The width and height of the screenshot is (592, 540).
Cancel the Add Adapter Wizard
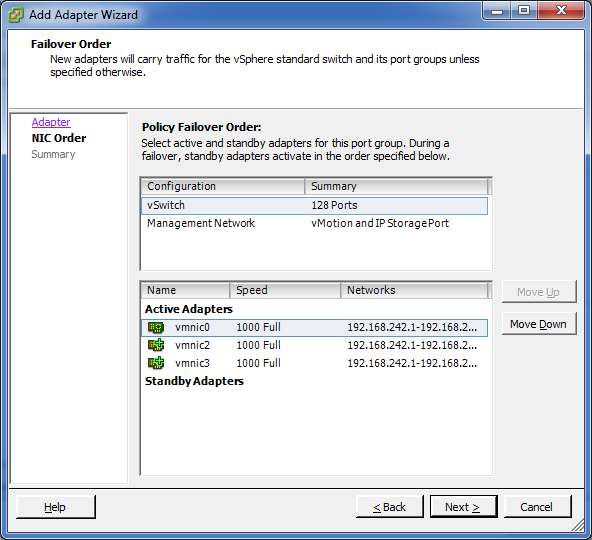(537, 507)
